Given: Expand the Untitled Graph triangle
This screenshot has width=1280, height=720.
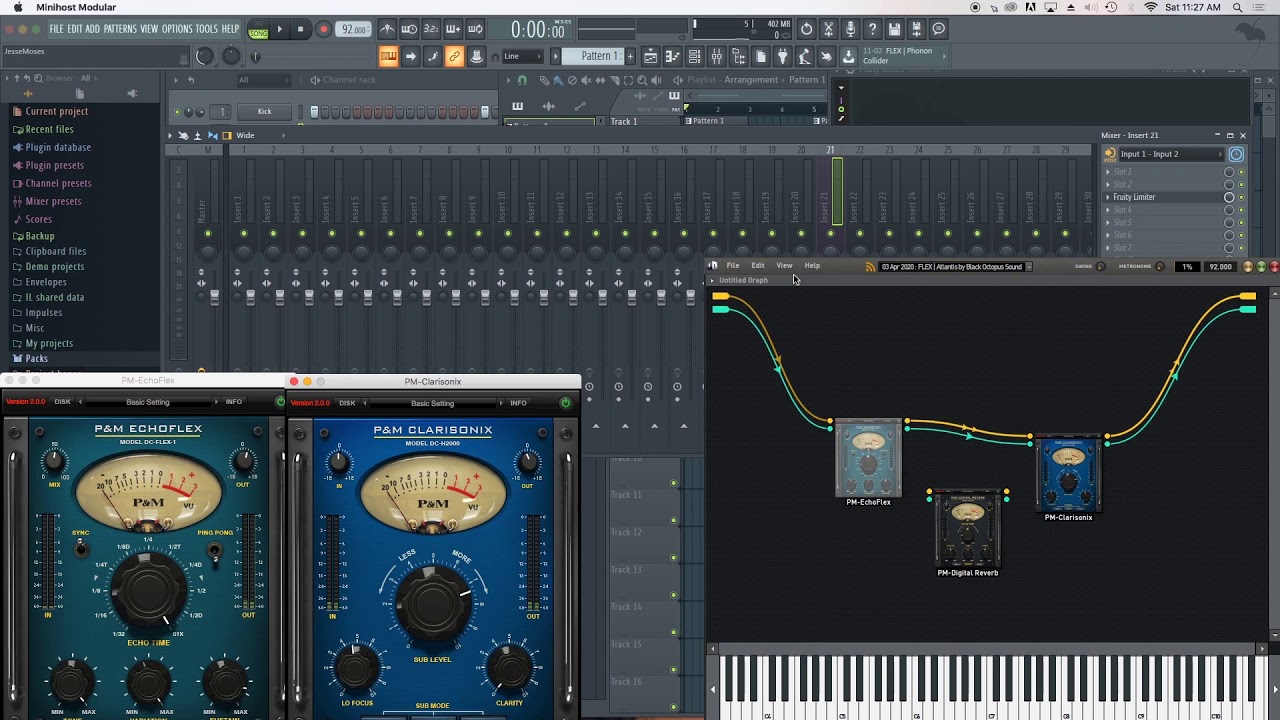Looking at the screenshot, I should [x=712, y=280].
